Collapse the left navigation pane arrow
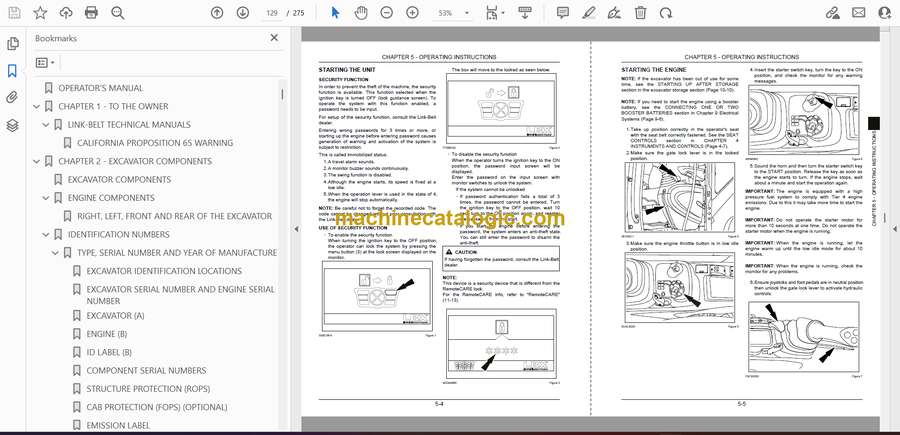 coord(296,229)
